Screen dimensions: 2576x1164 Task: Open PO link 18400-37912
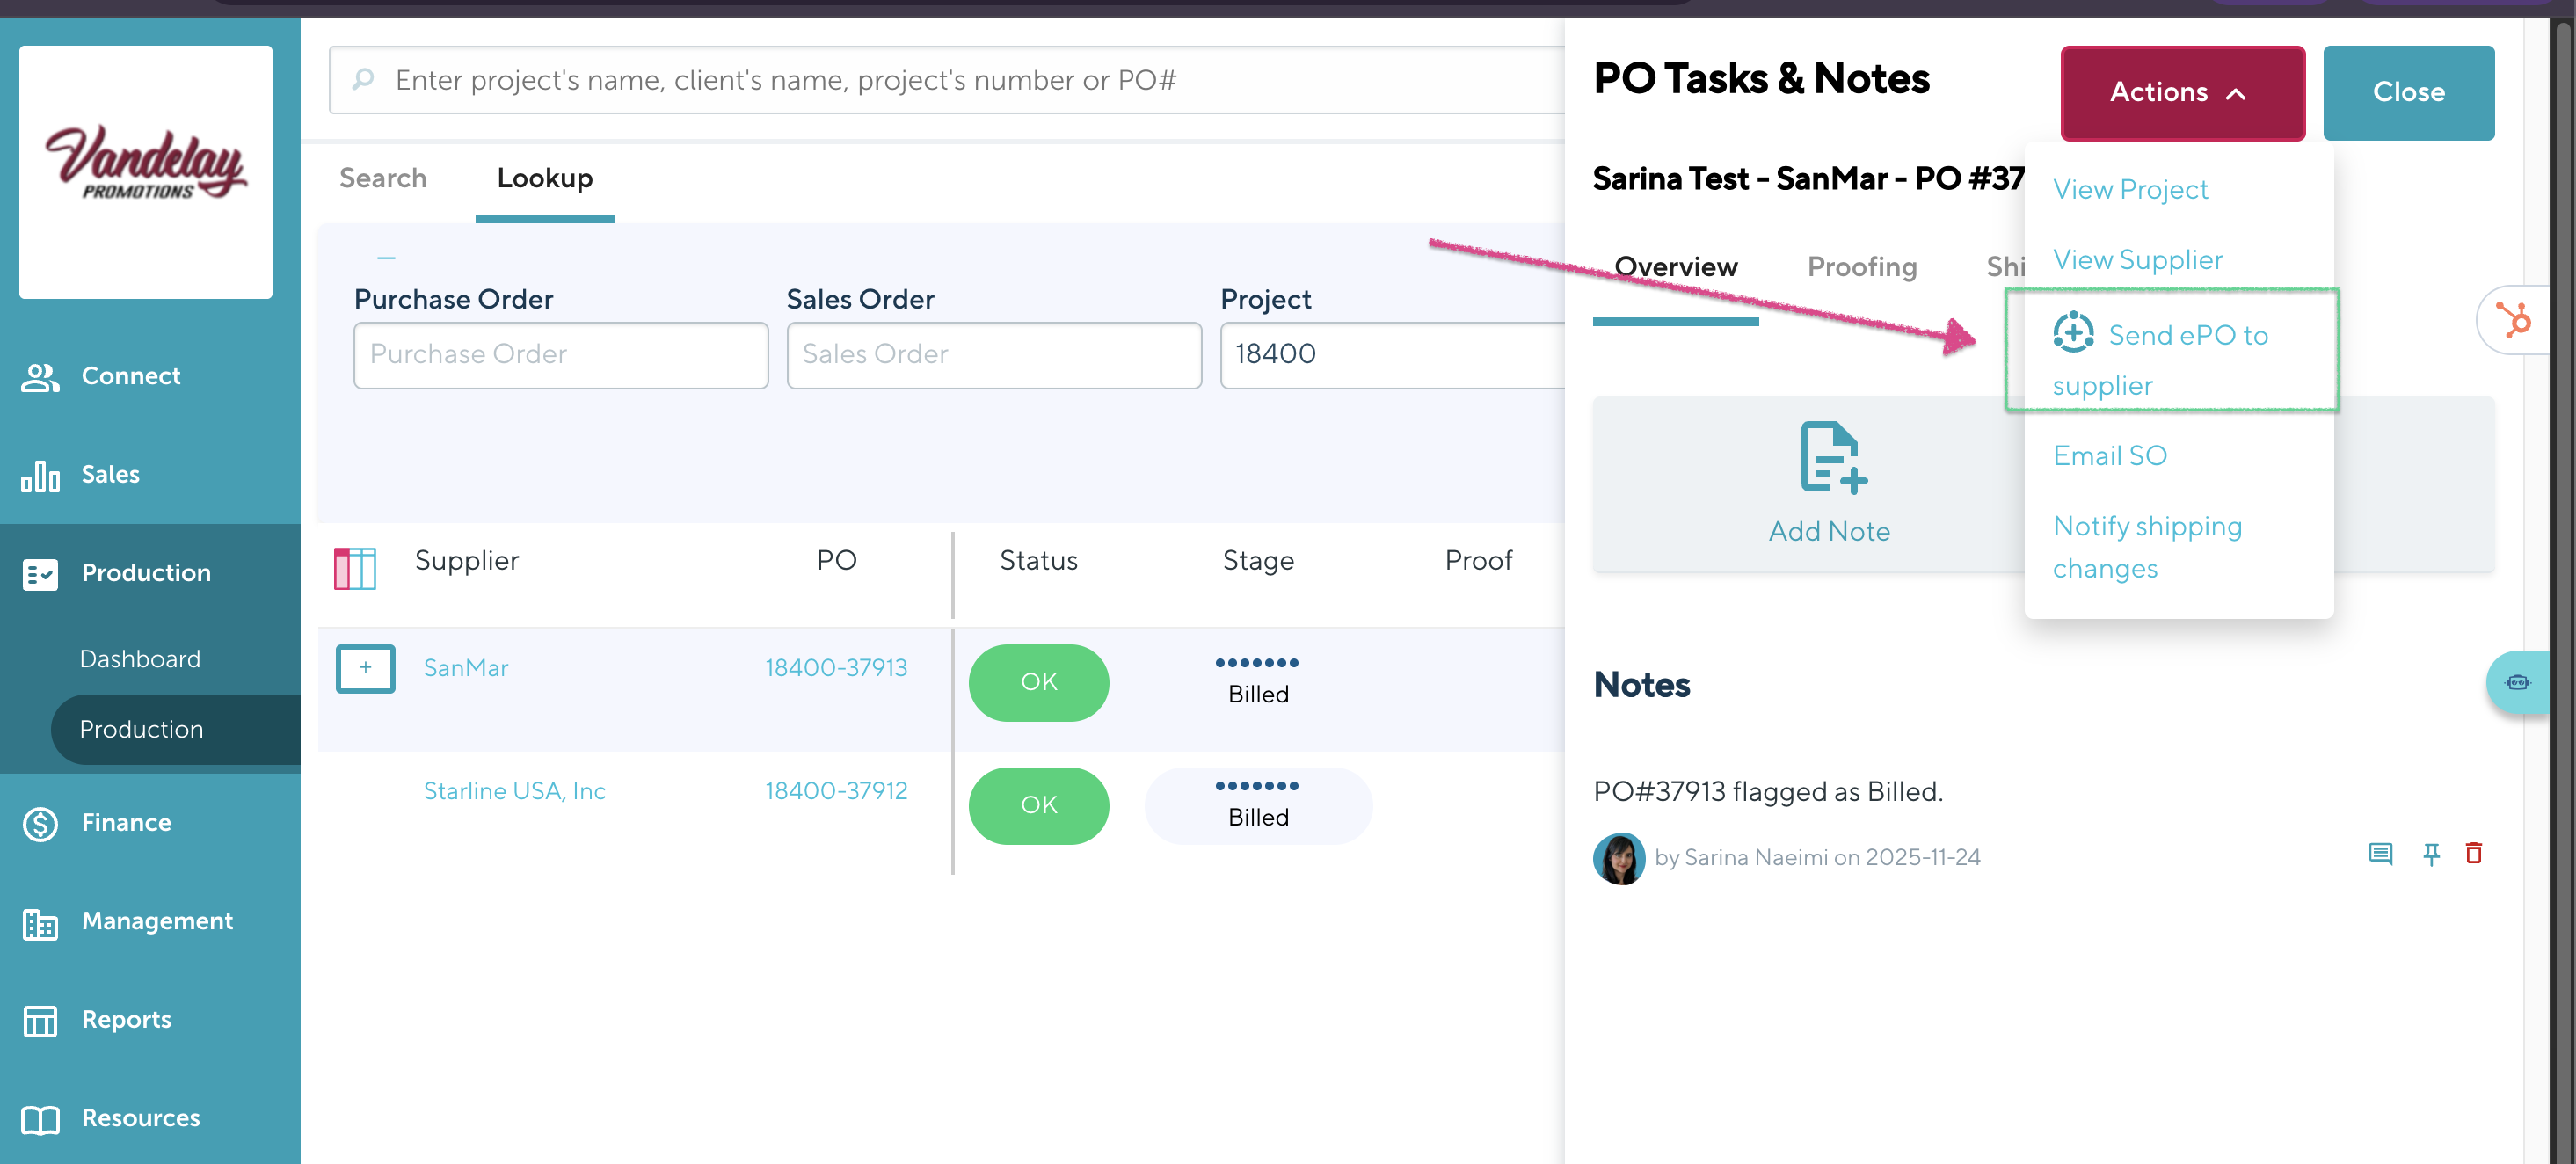pyautogui.click(x=836, y=790)
